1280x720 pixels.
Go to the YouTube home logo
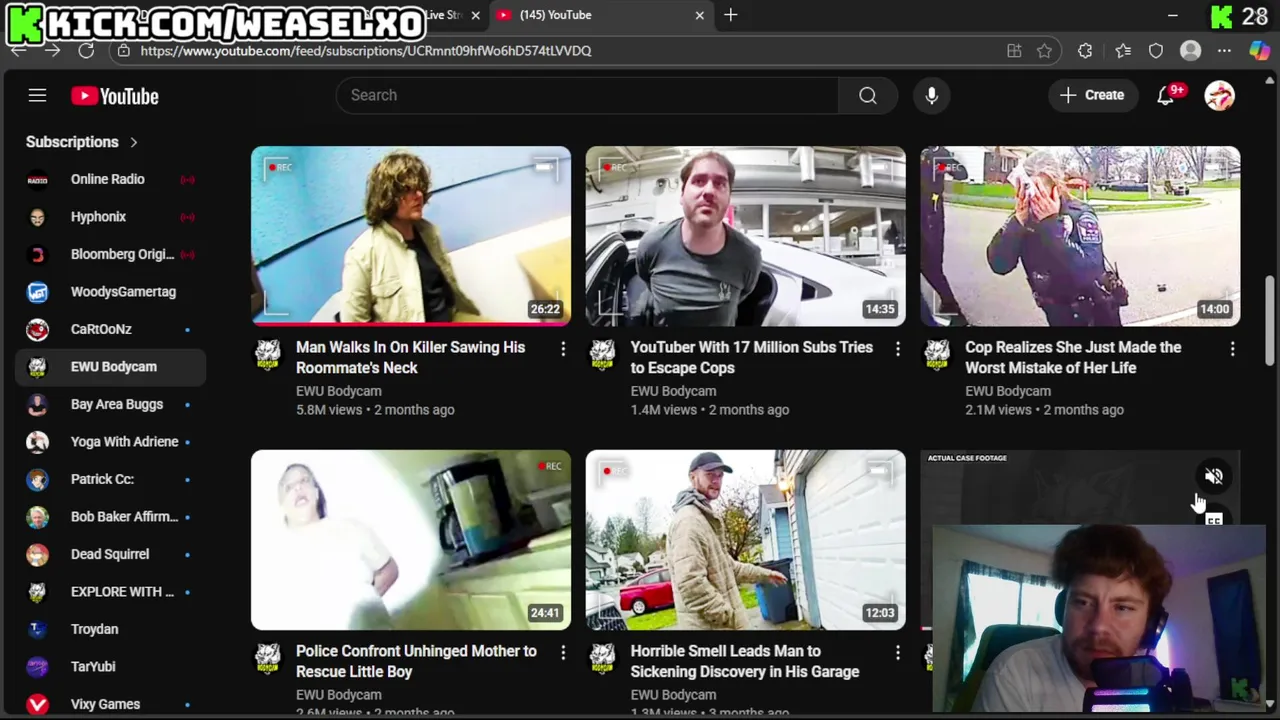[x=115, y=96]
